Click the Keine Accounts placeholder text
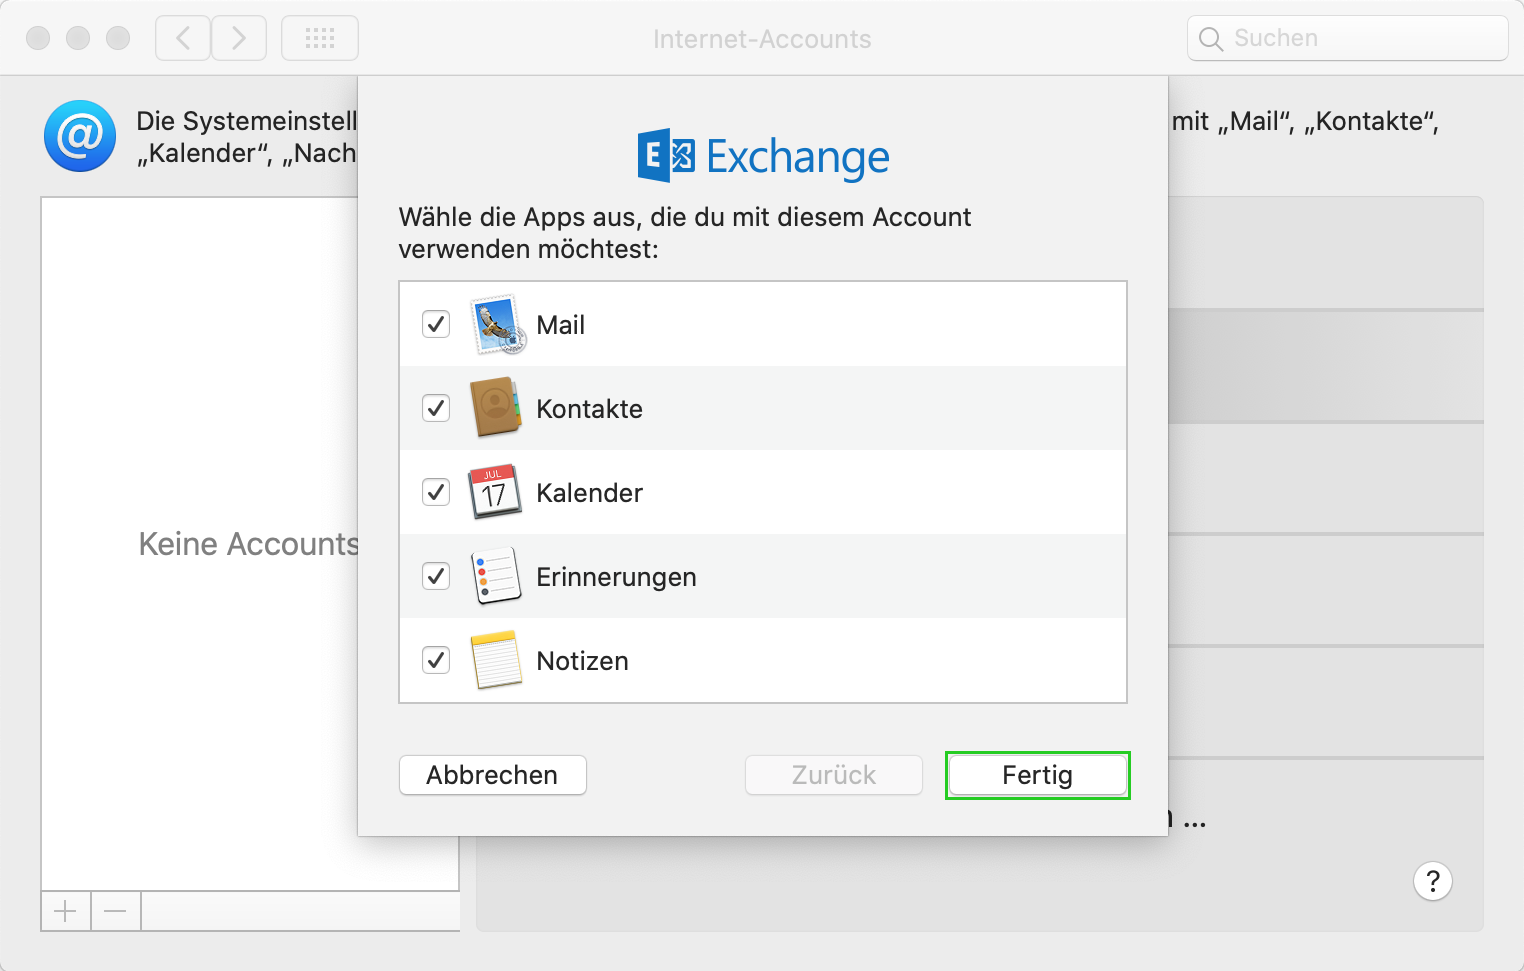Screen dimensions: 1524x971 pyautogui.click(x=248, y=543)
